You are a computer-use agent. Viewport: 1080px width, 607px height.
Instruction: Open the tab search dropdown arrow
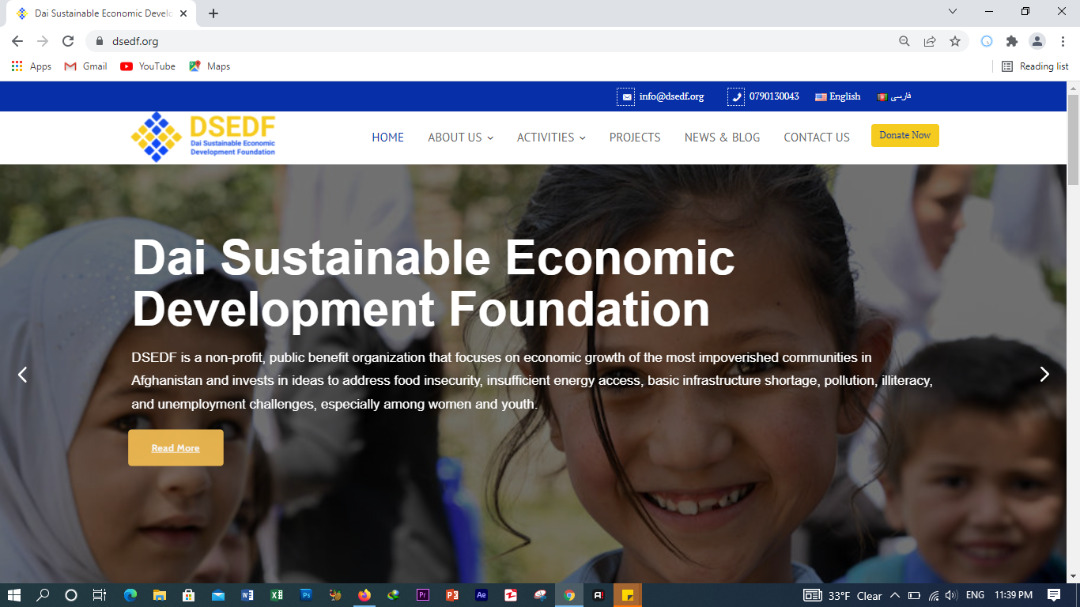tap(953, 11)
